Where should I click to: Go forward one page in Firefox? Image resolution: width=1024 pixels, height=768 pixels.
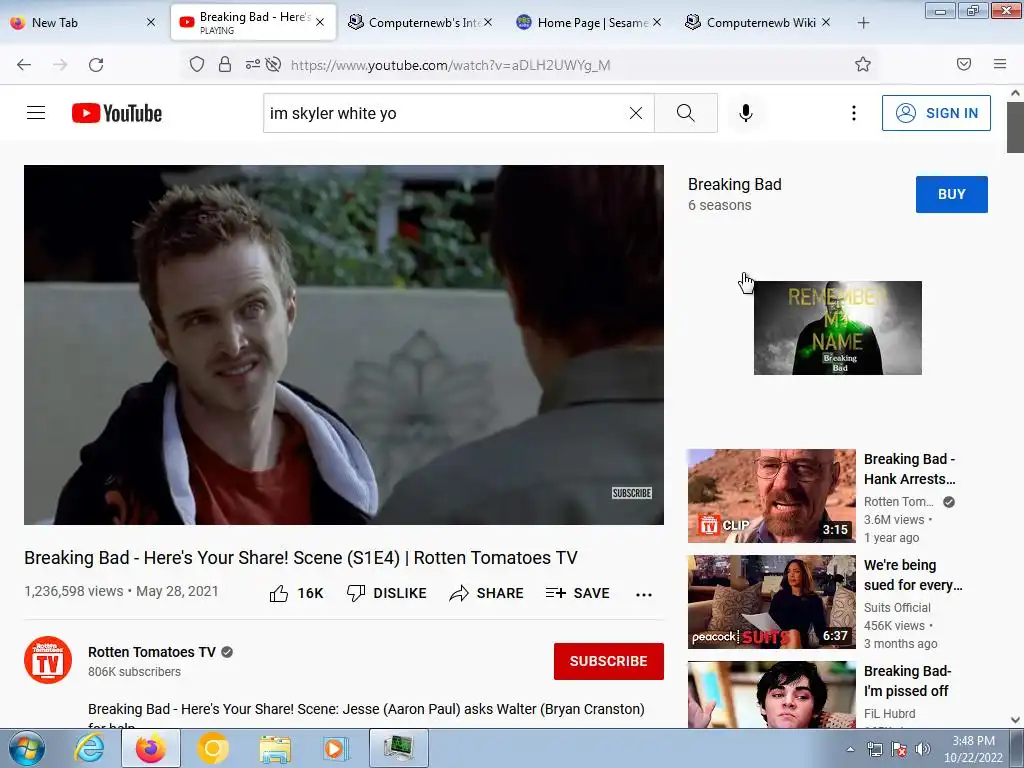point(60,64)
